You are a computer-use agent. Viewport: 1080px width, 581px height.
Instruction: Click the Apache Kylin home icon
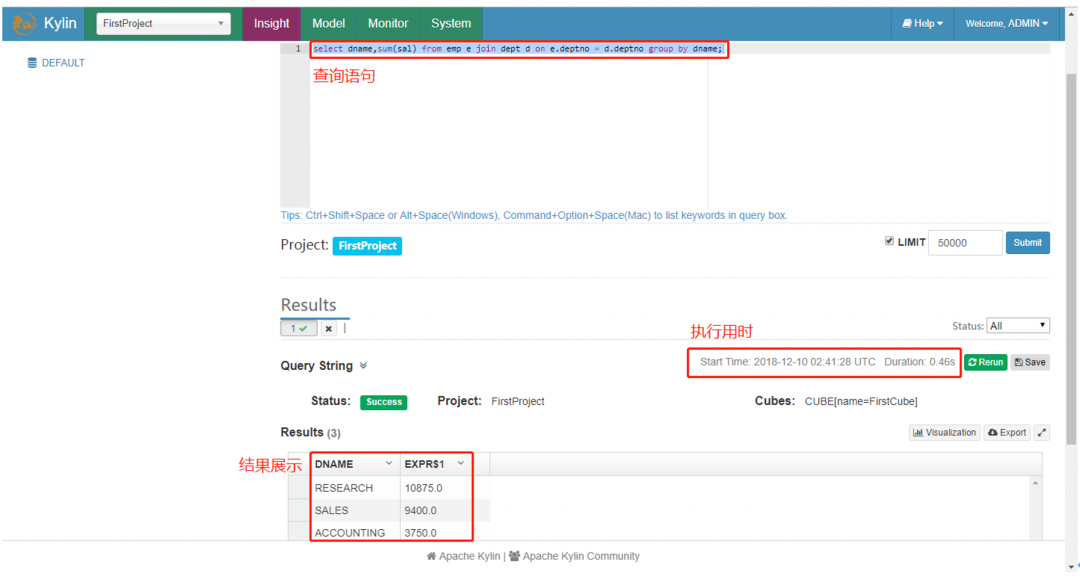(431, 556)
